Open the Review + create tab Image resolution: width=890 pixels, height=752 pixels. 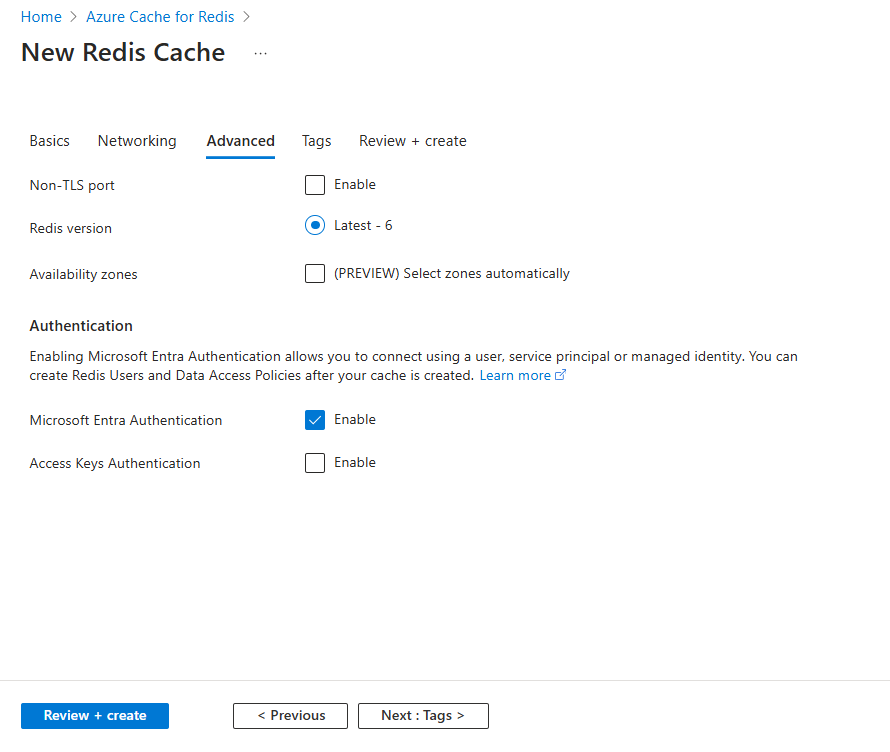[413, 141]
